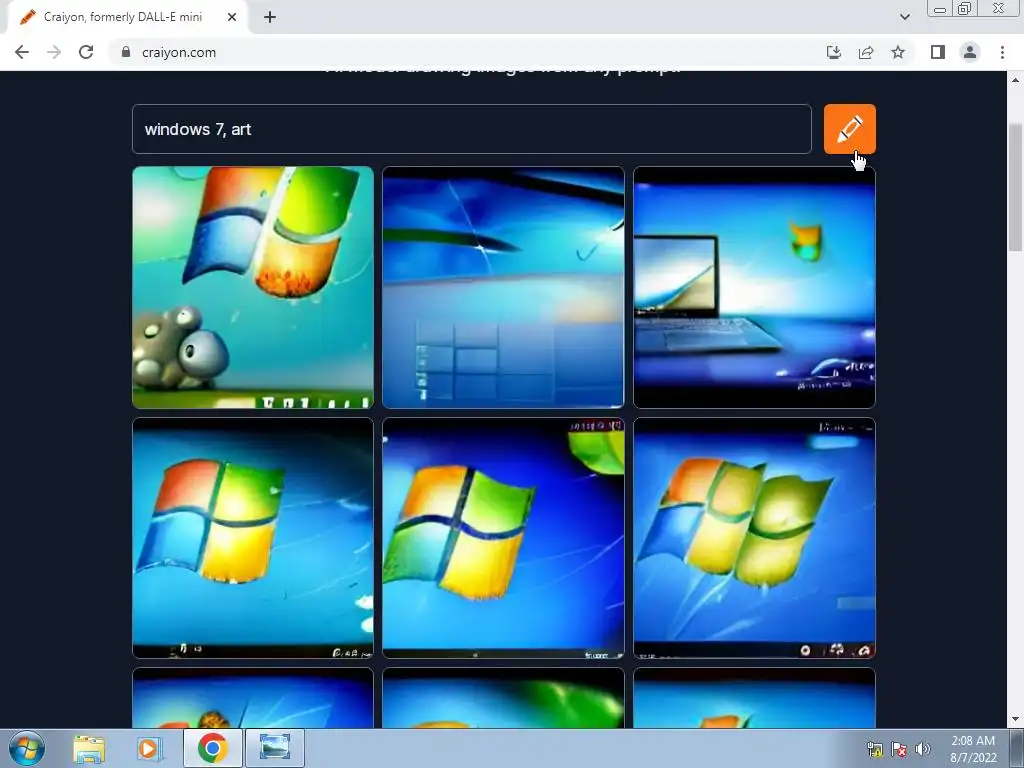Viewport: 1024px width, 768px height.
Task: Minimize the Chrome window
Action: click(x=940, y=8)
